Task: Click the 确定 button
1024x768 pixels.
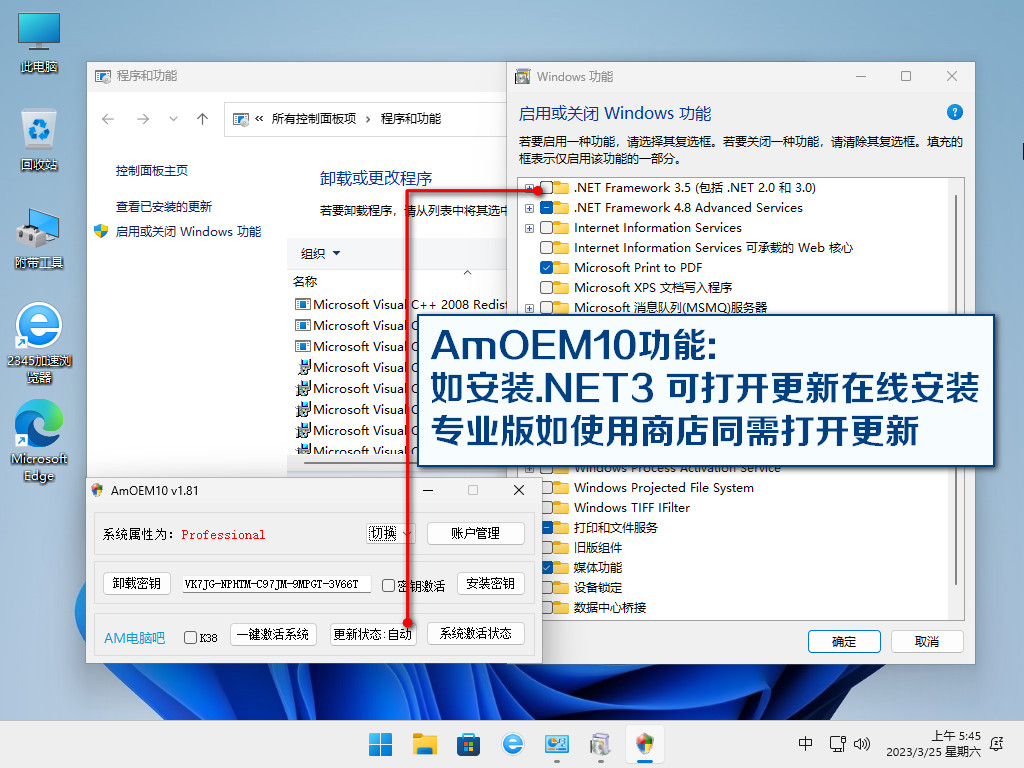Action: pos(844,642)
